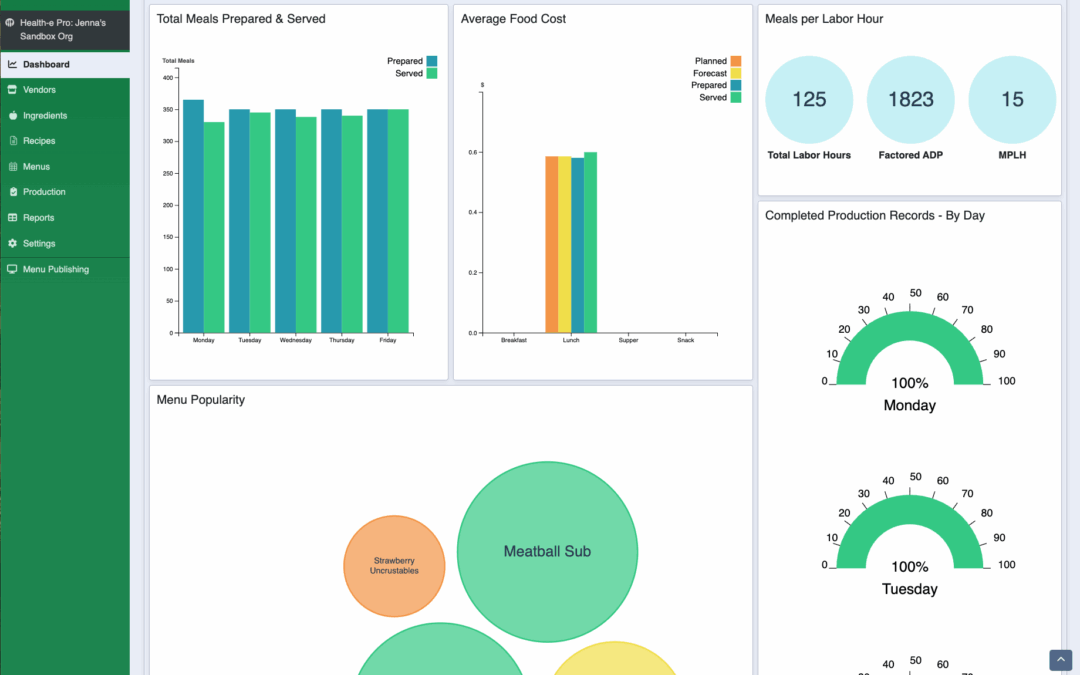The height and width of the screenshot is (675, 1080).
Task: Select the Strawberry Uncrustables bubble
Action: [394, 566]
